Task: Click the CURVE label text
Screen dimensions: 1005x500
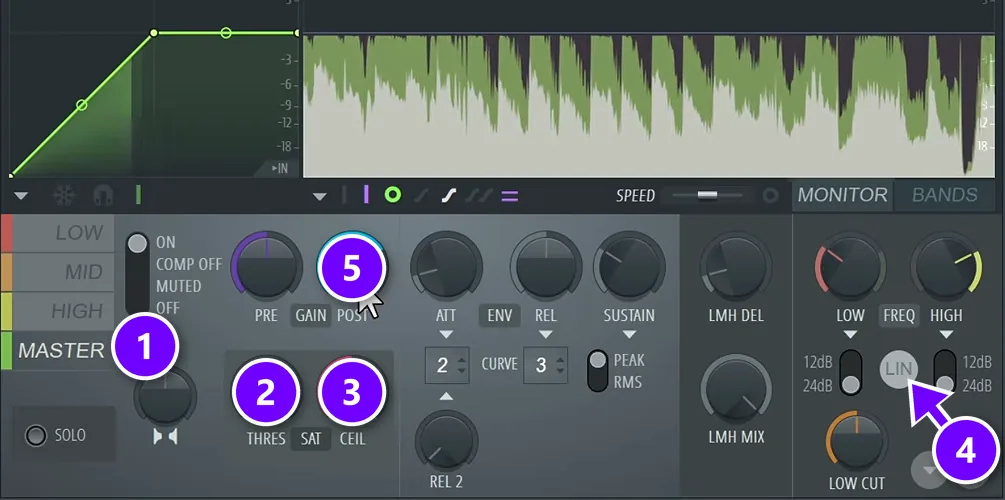Action: pos(500,365)
